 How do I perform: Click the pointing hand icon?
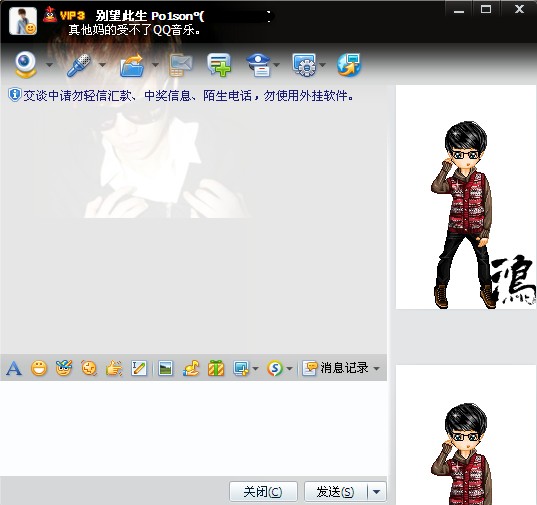[x=114, y=368]
